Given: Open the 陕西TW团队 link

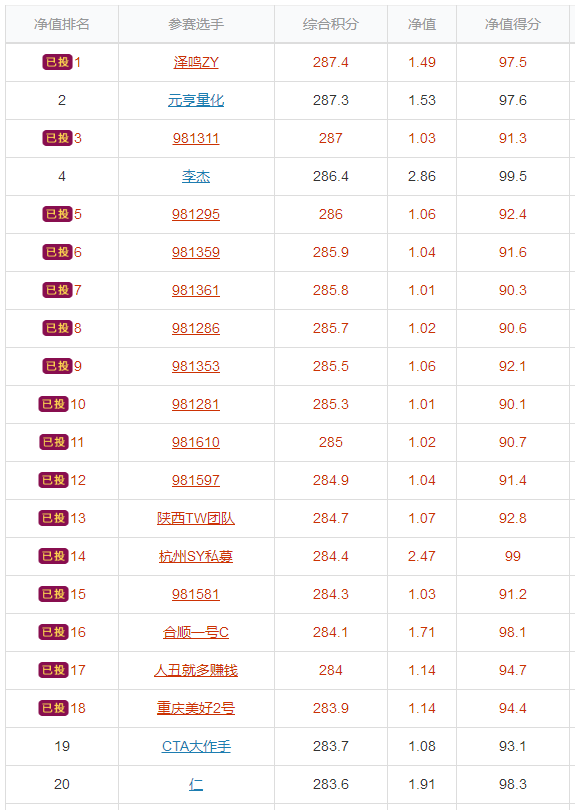Looking at the screenshot, I should click(196, 518).
